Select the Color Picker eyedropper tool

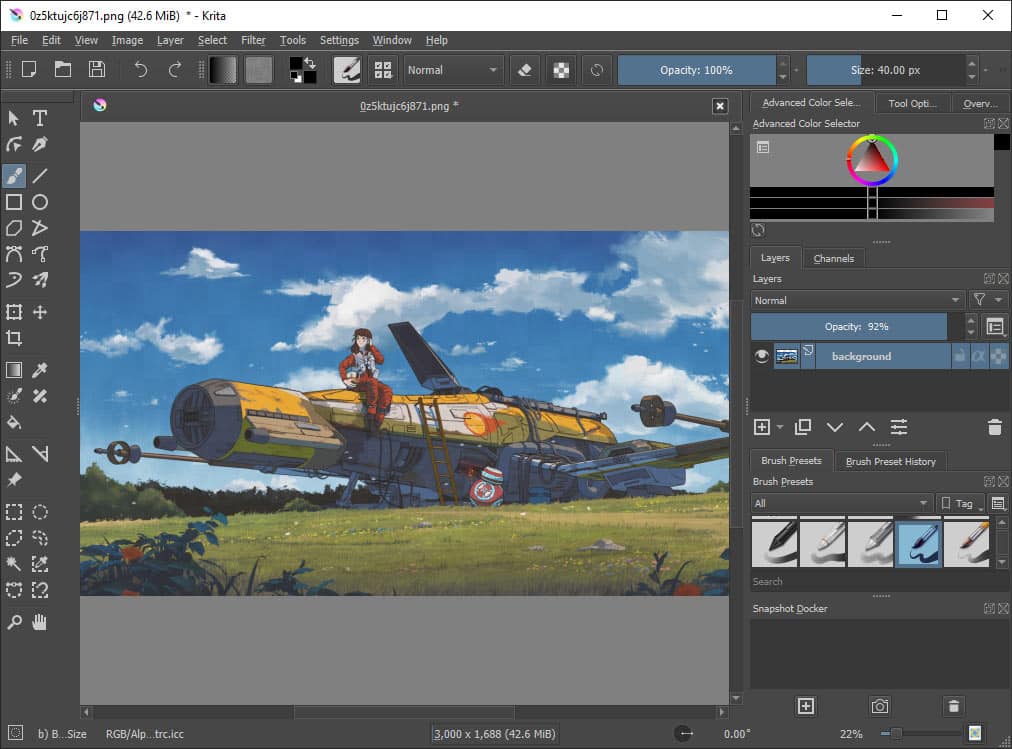coord(40,370)
